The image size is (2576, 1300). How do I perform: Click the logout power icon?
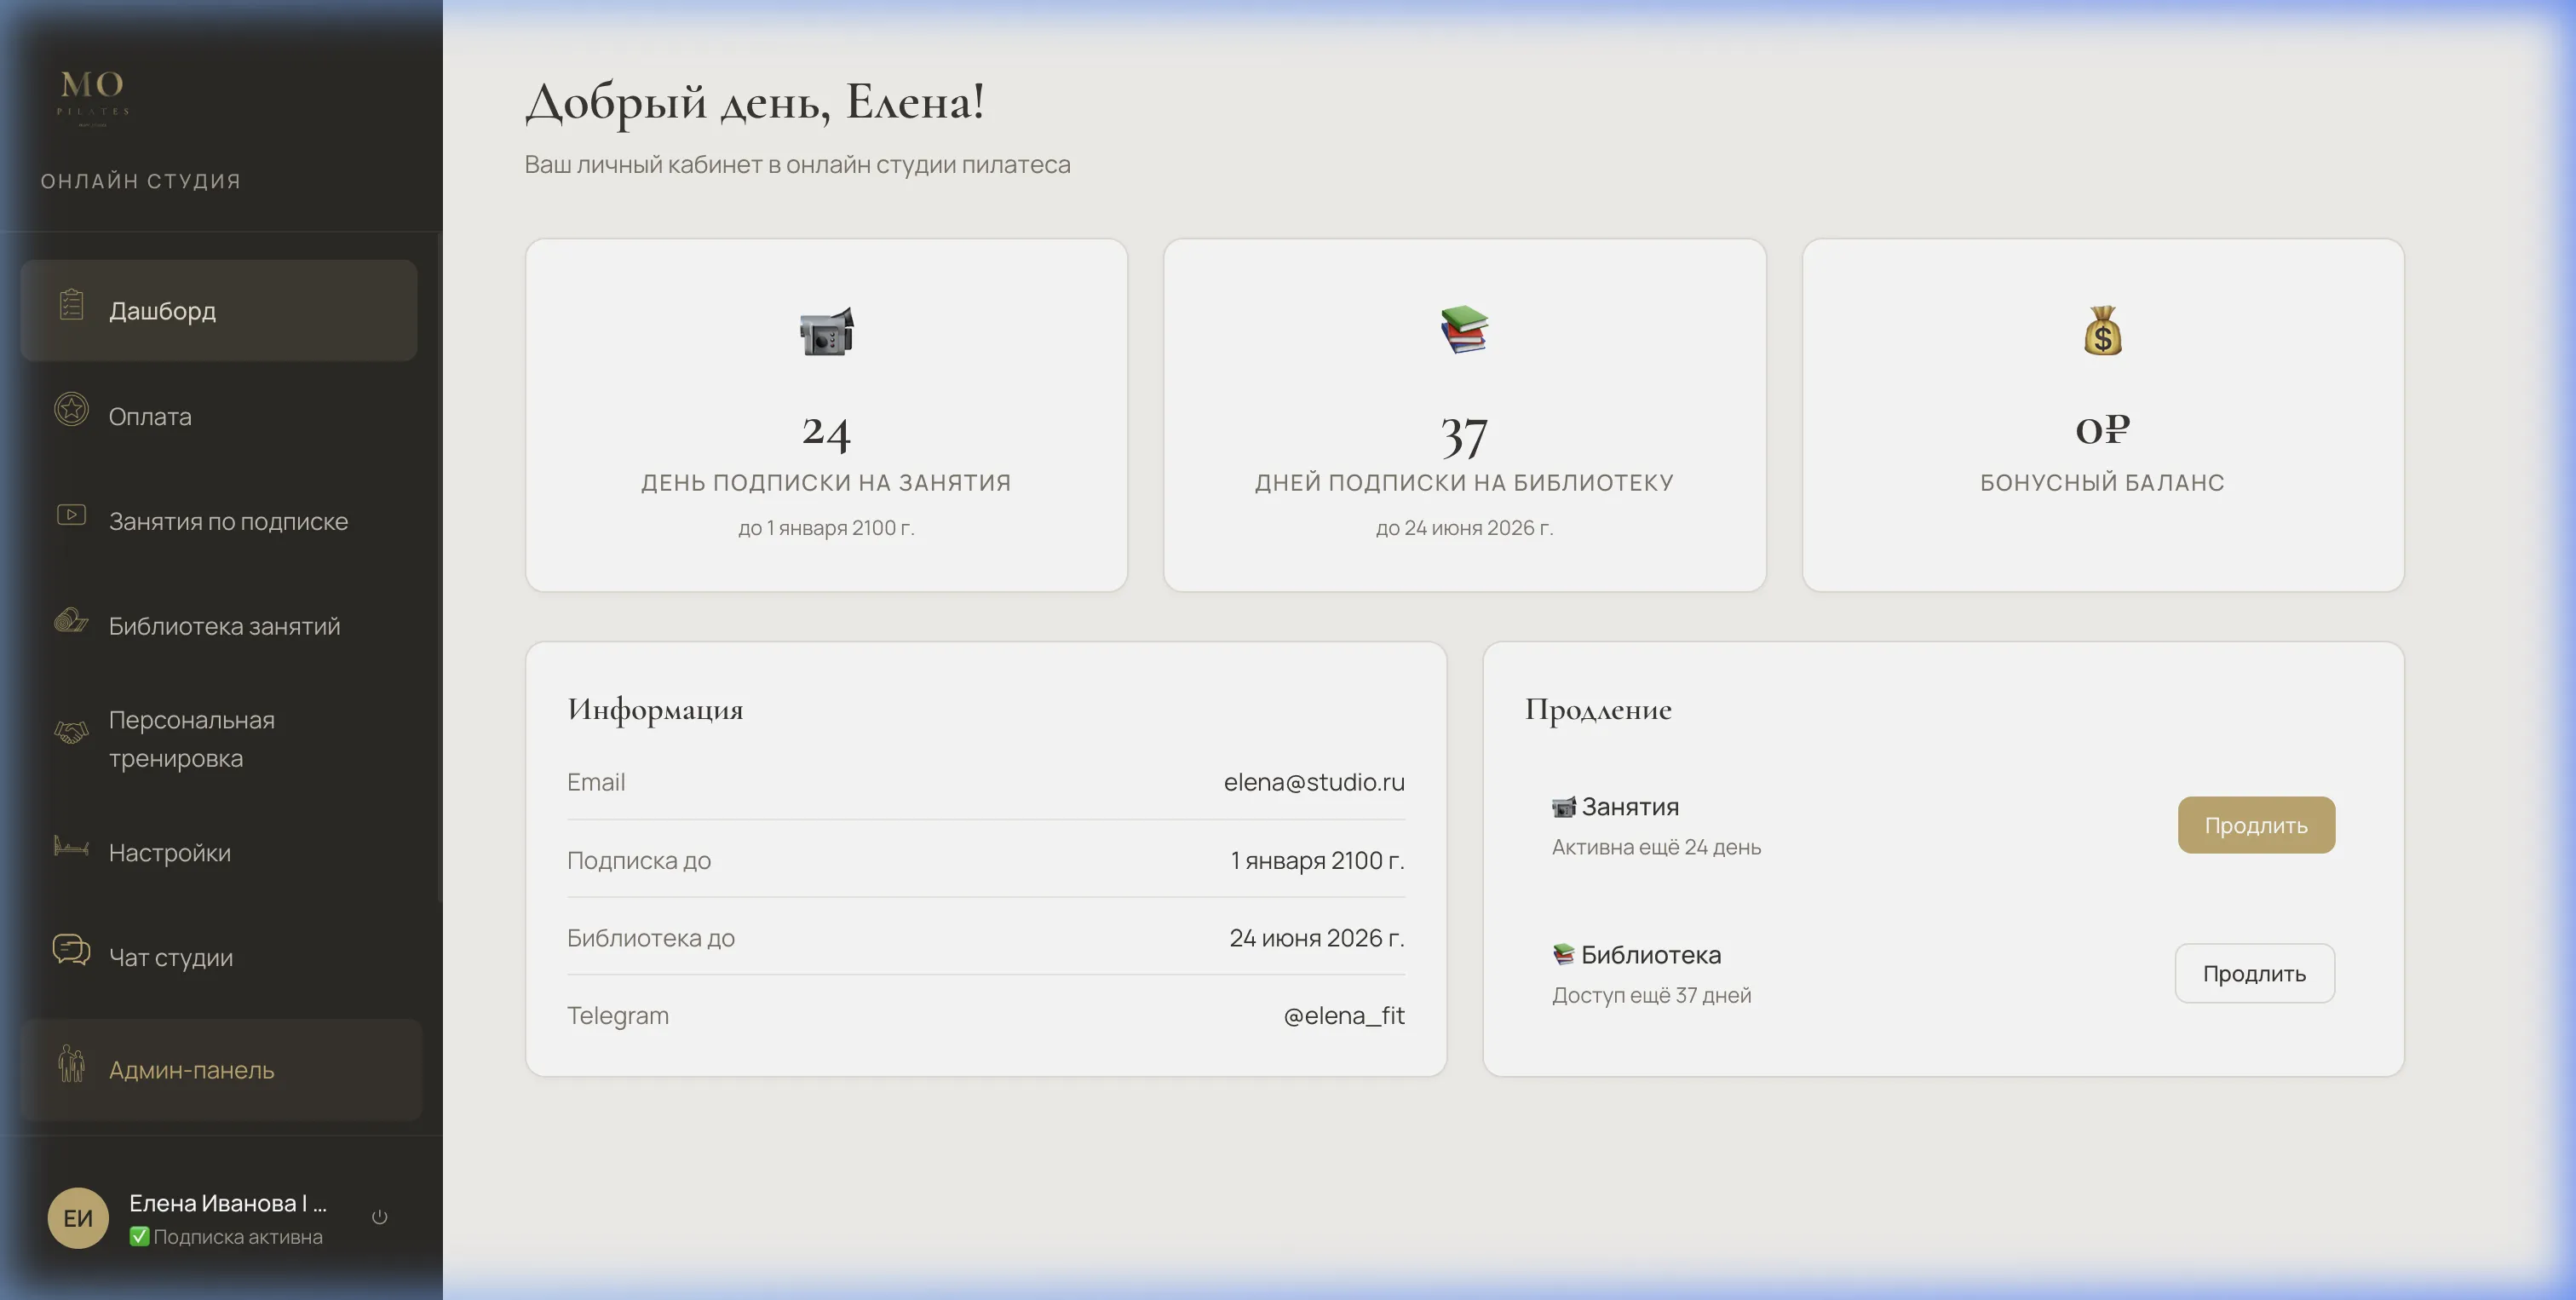click(380, 1217)
